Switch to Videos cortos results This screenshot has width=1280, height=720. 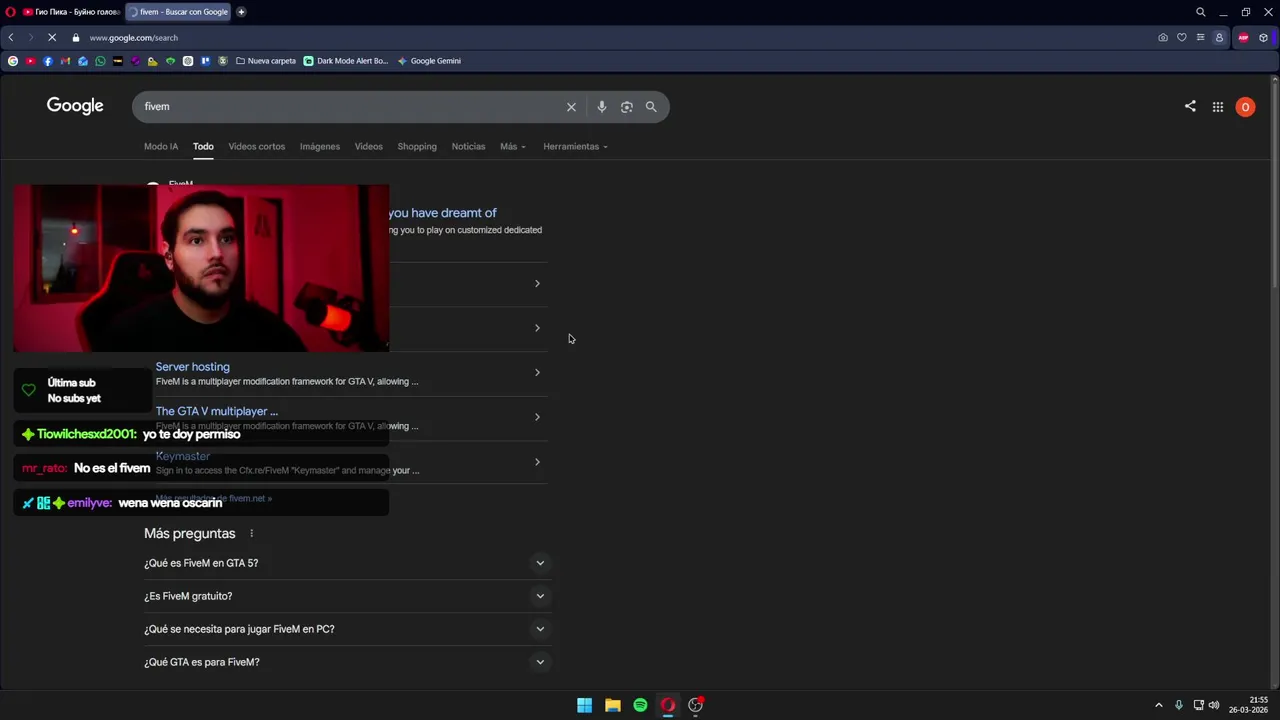(257, 147)
